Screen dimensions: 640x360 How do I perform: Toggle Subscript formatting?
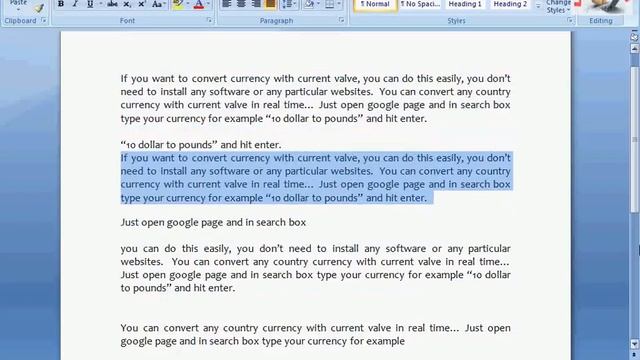[127, 4]
